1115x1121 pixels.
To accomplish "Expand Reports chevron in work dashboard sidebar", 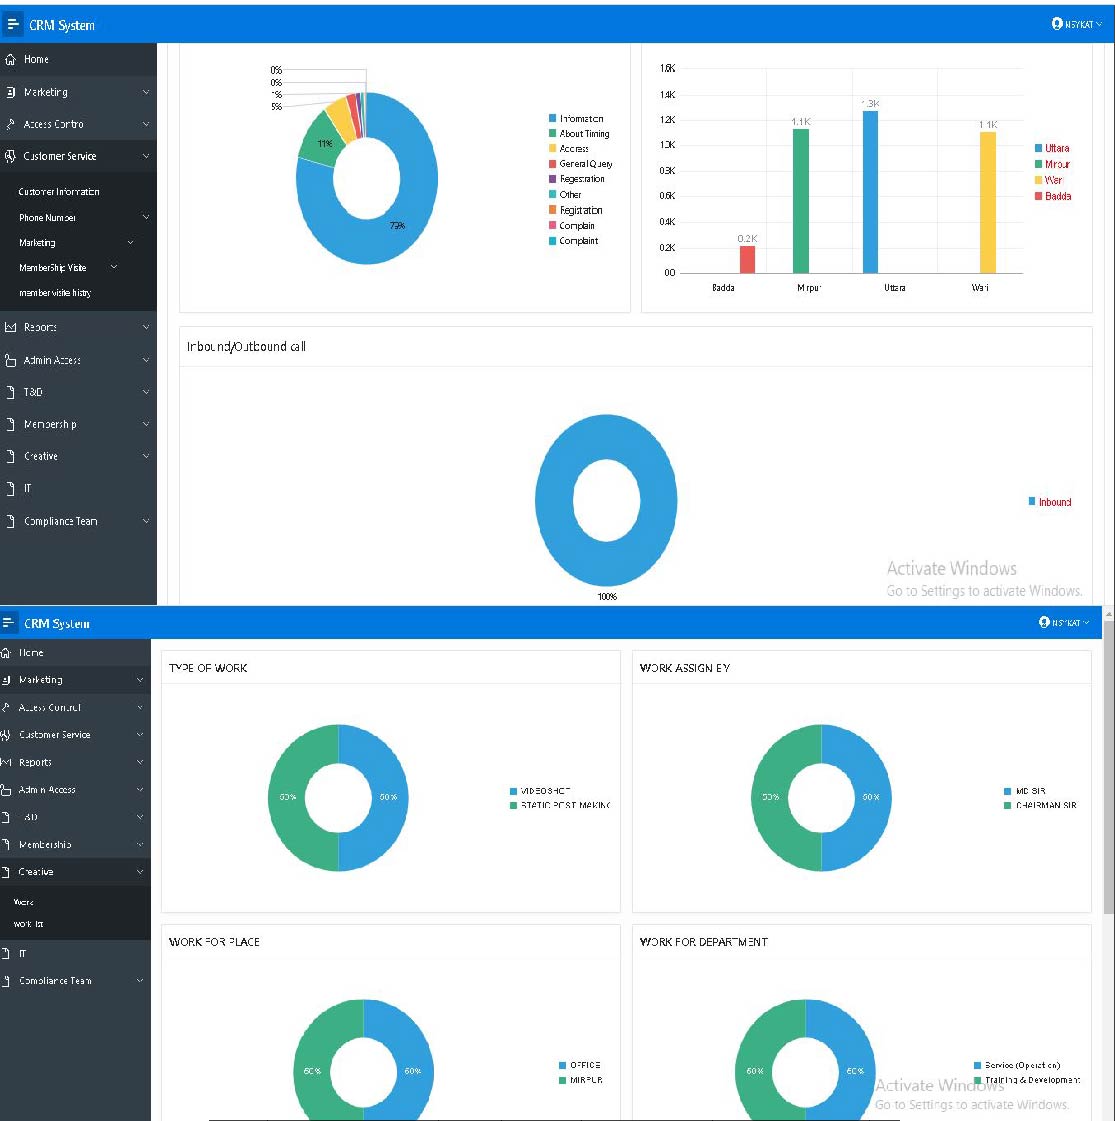I will point(140,762).
